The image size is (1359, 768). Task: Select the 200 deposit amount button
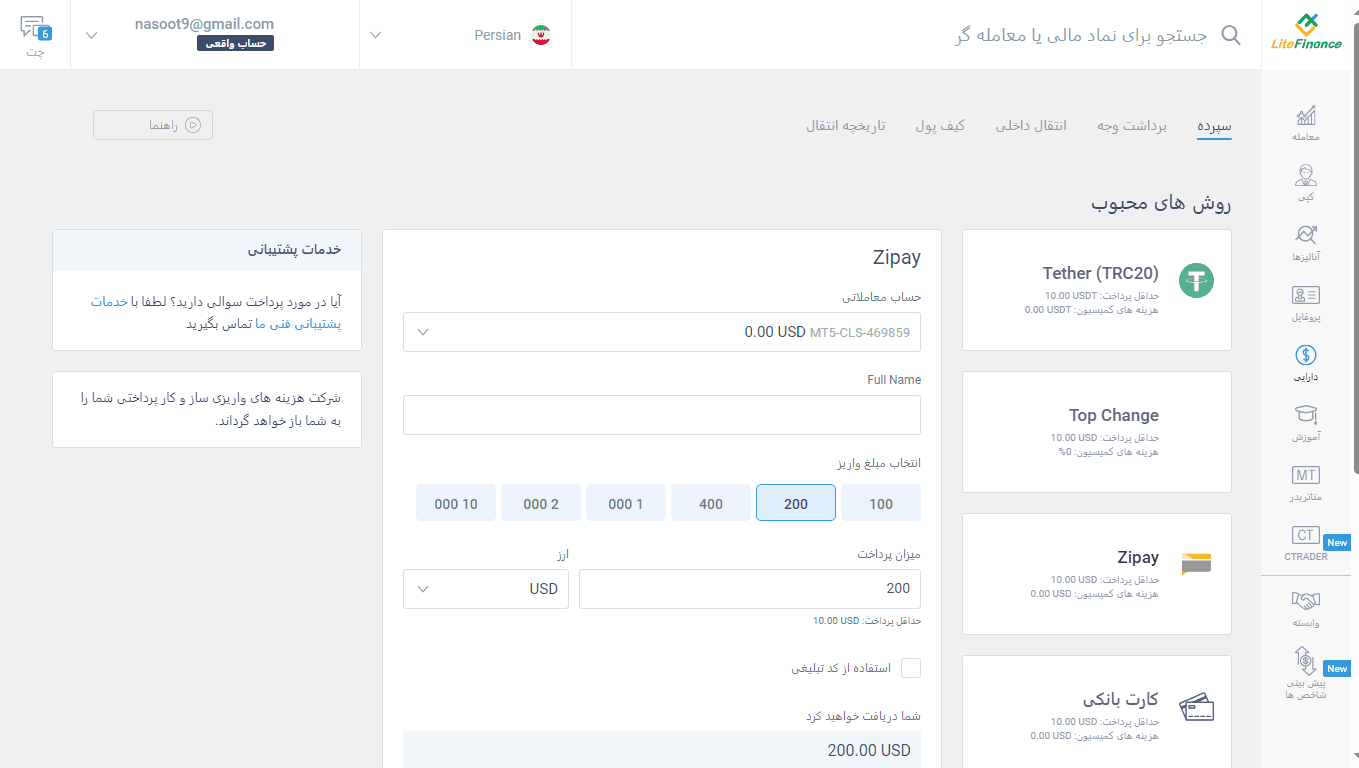tap(796, 503)
